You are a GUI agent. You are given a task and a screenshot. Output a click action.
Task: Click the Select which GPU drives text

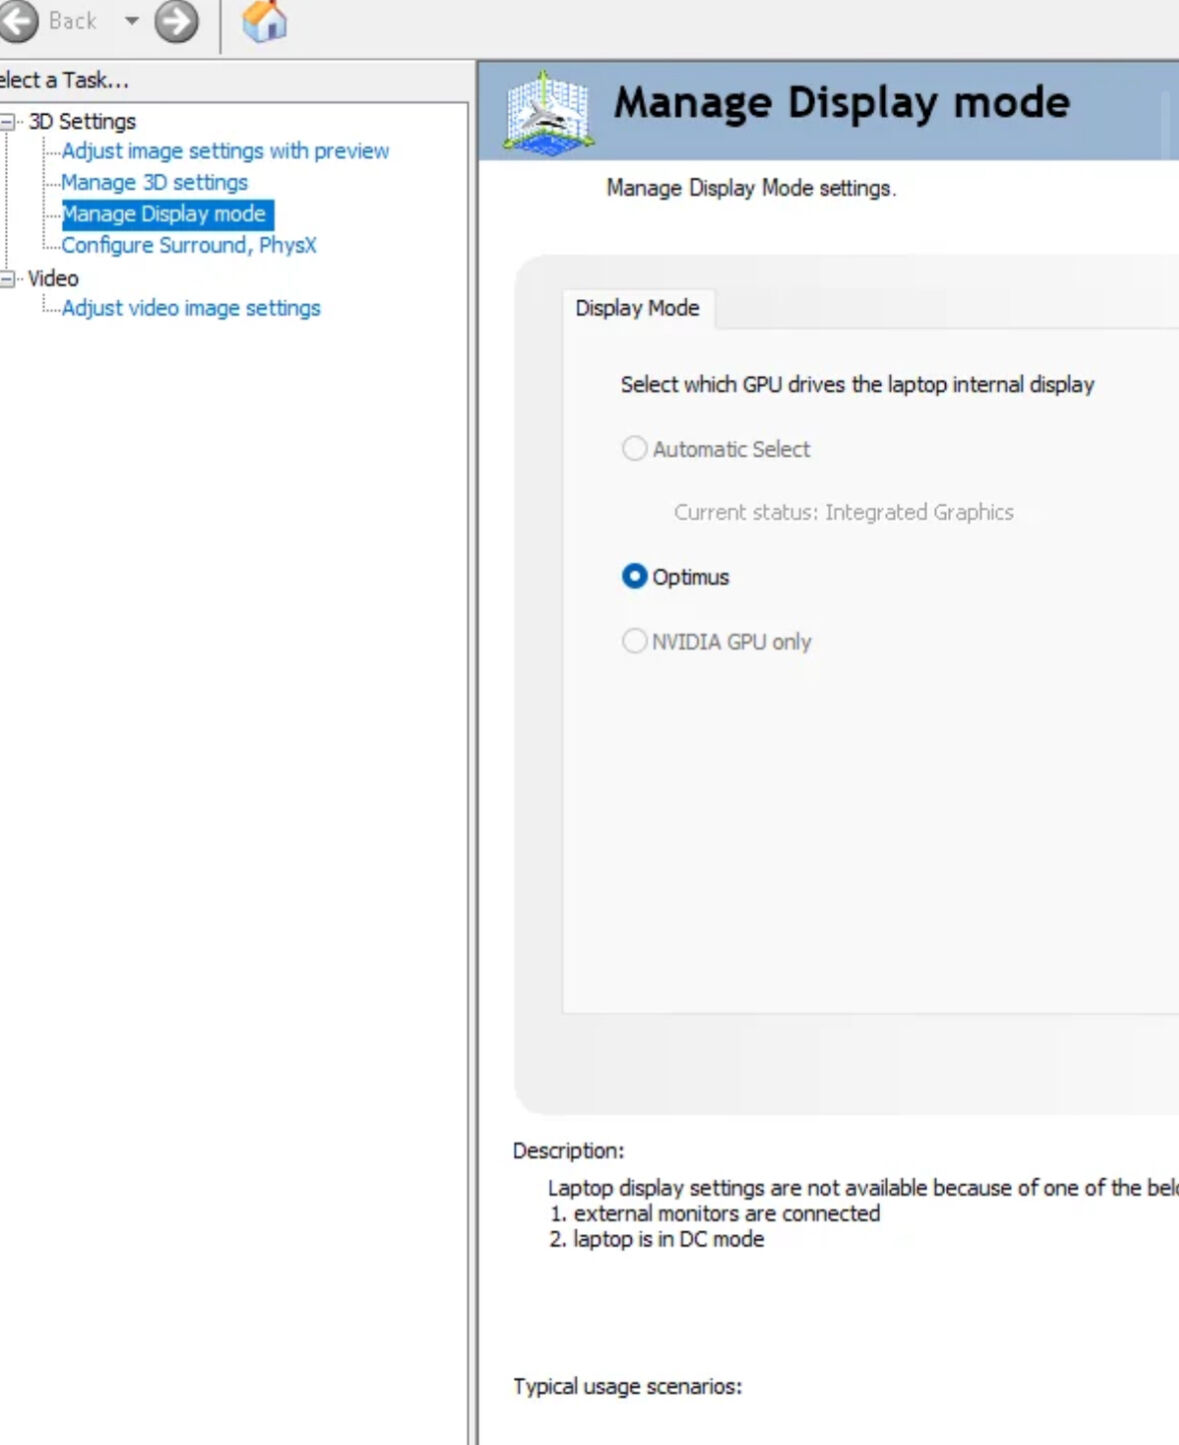[x=857, y=385]
